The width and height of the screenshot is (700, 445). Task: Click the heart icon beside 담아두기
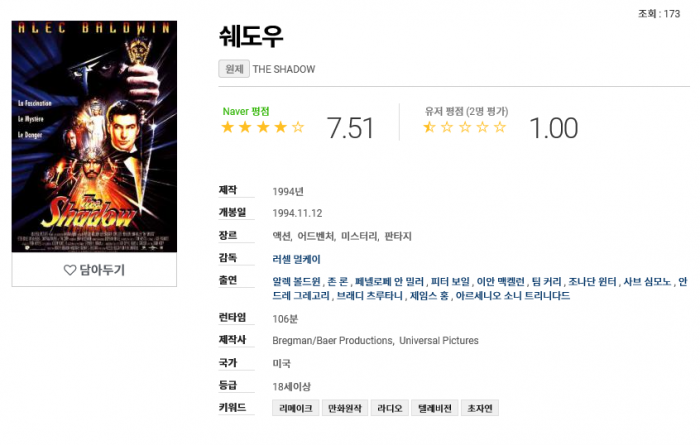[70, 270]
